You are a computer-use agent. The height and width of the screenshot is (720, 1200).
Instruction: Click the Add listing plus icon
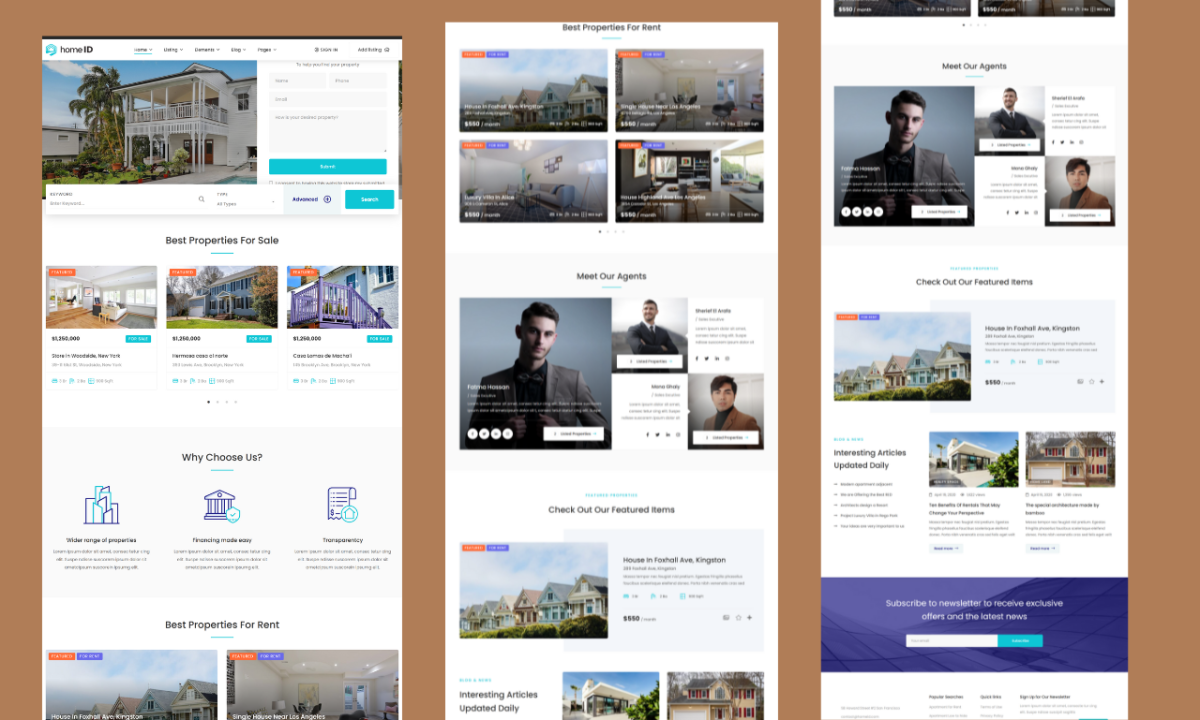pos(386,50)
